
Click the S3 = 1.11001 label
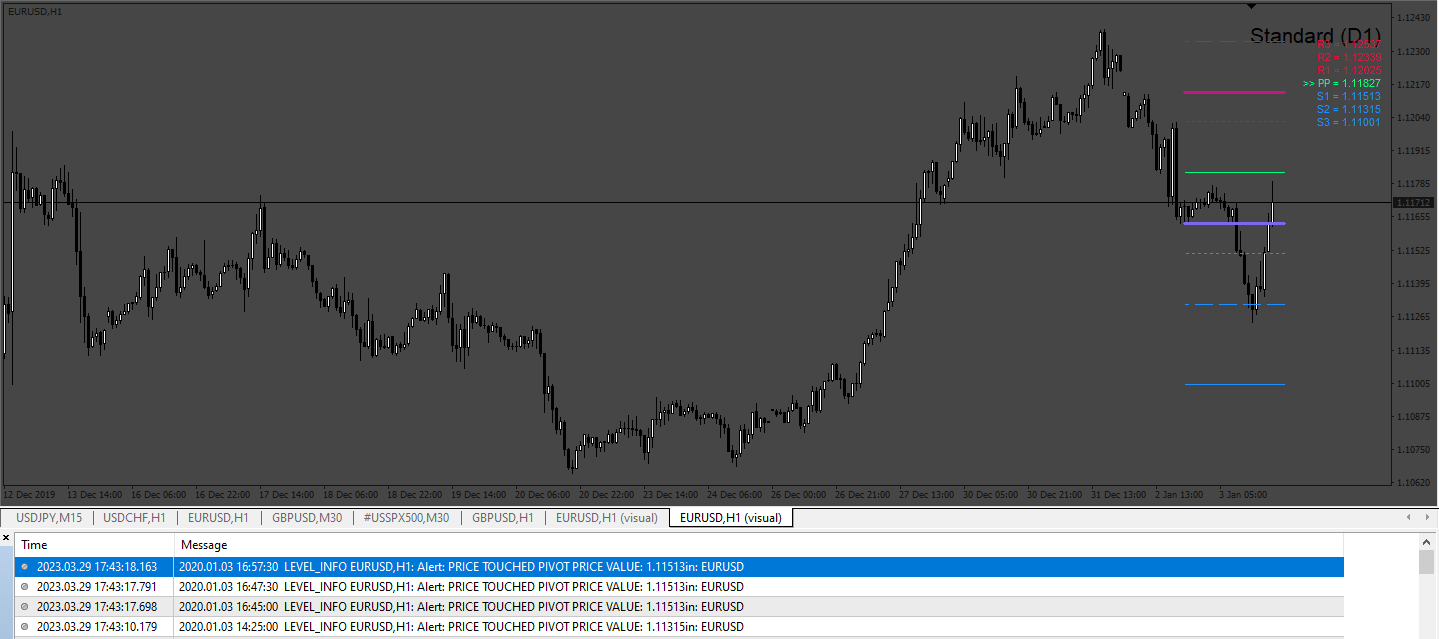click(x=1348, y=122)
